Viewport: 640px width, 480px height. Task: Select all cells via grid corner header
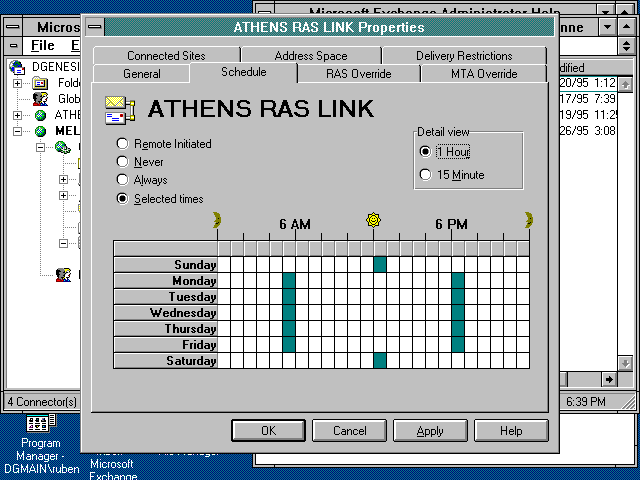(166, 249)
